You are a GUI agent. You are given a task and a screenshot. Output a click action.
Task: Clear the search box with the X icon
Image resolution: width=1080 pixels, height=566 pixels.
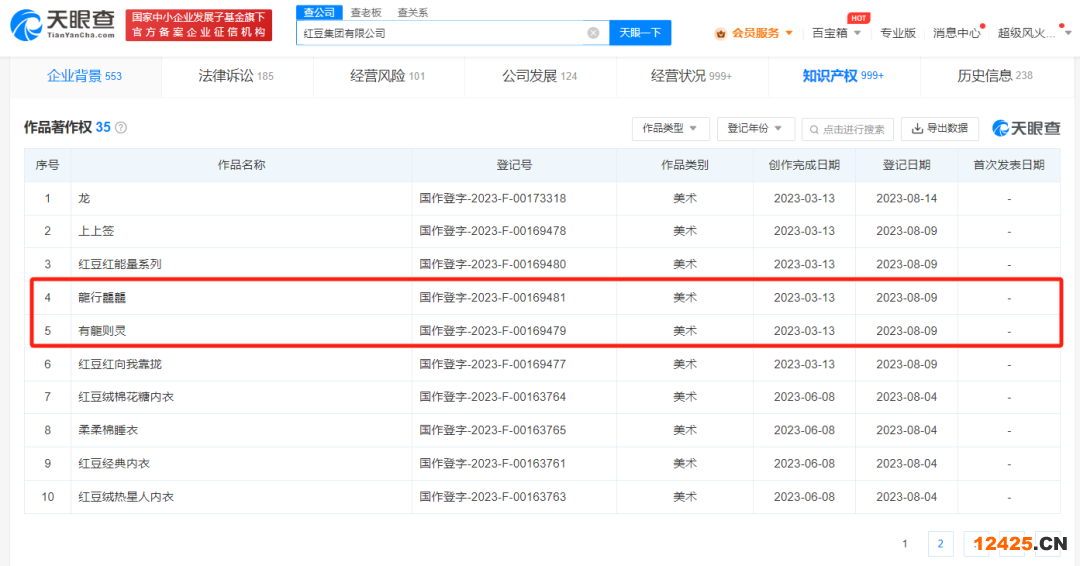(x=593, y=33)
